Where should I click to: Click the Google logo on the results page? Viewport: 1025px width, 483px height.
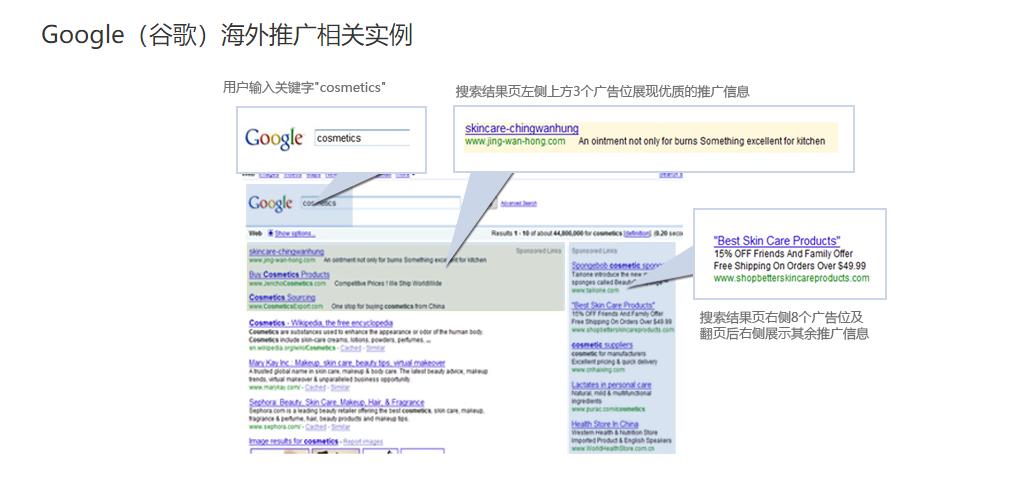271,203
